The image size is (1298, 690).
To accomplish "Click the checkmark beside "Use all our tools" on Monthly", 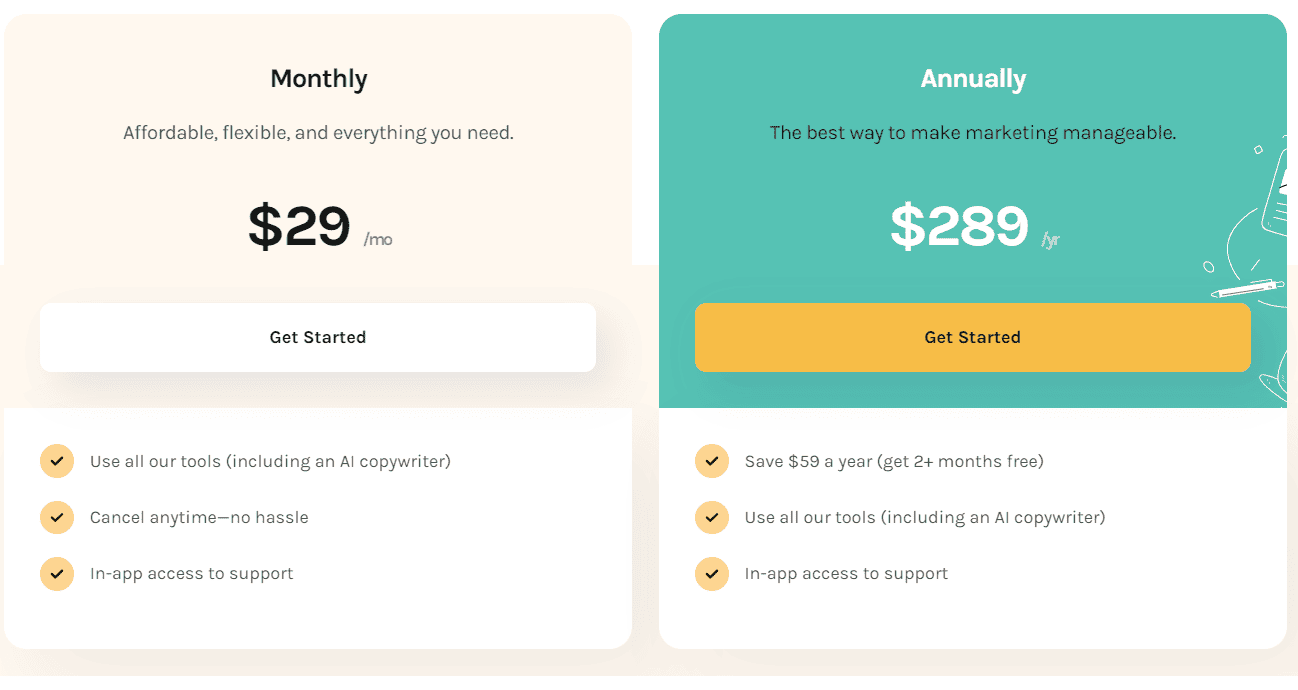I will pos(57,461).
